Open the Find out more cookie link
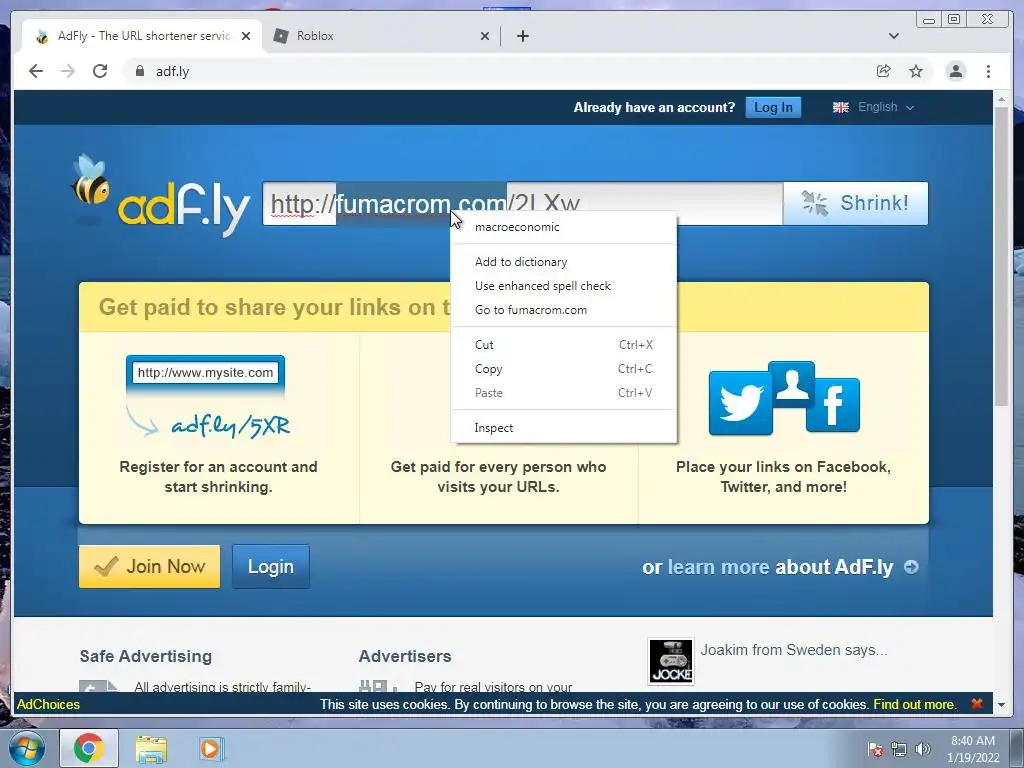The image size is (1024, 768). point(914,704)
